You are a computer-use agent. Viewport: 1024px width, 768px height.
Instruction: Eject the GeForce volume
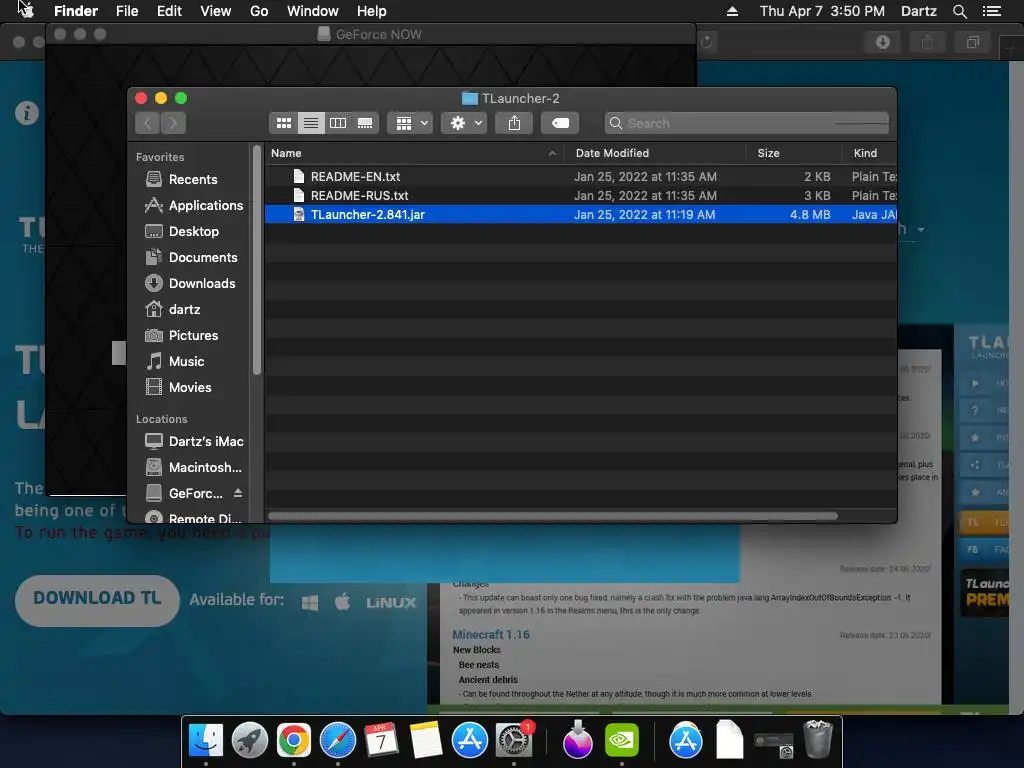tap(238, 493)
